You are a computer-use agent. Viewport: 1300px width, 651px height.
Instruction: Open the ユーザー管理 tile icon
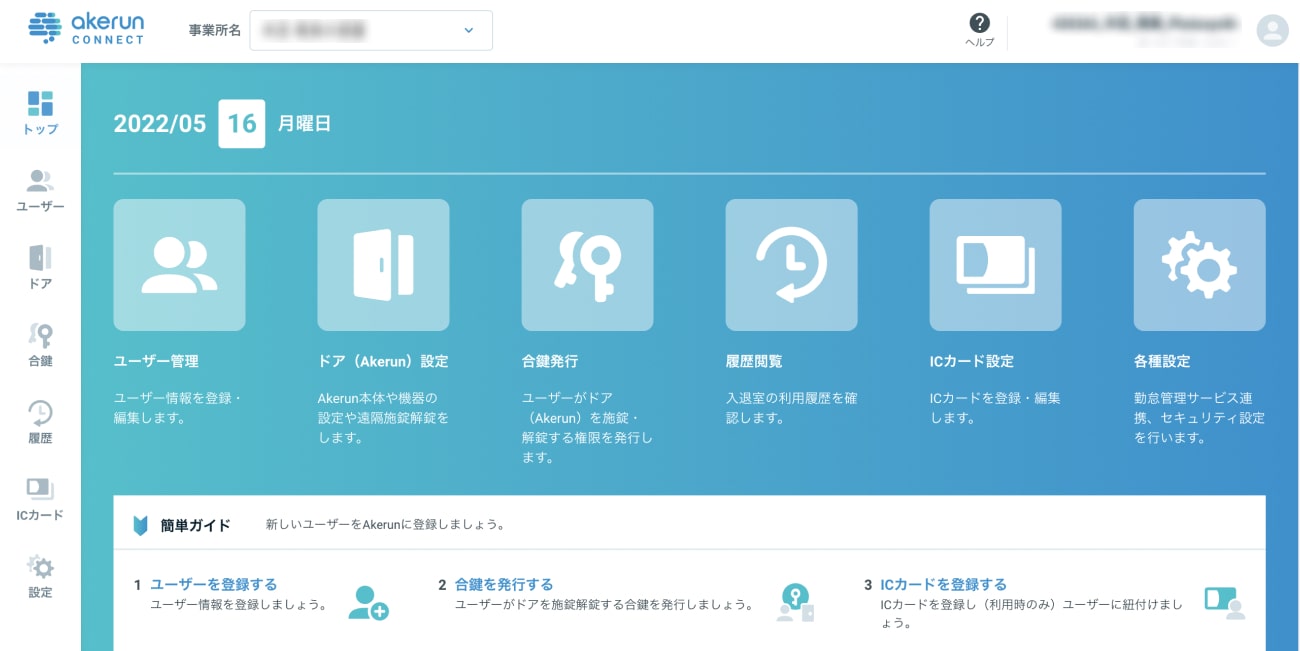[179, 265]
